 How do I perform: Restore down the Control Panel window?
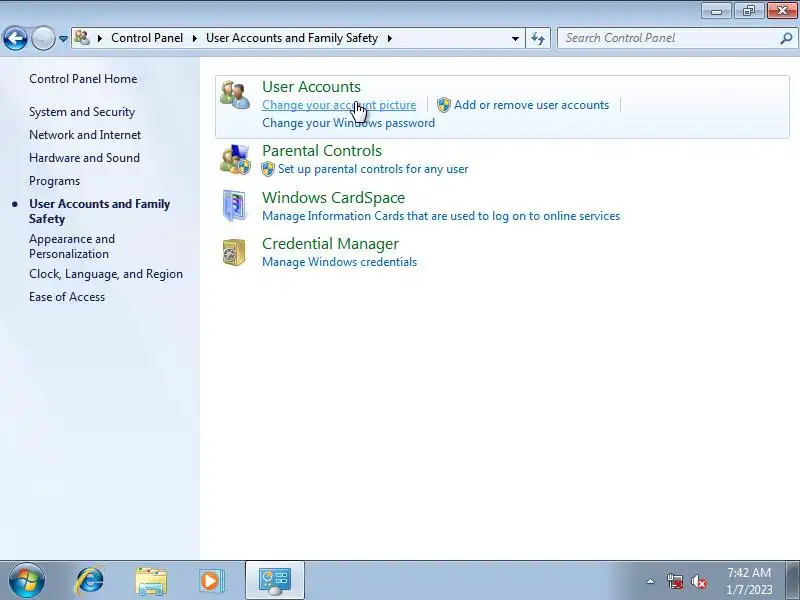tap(749, 11)
